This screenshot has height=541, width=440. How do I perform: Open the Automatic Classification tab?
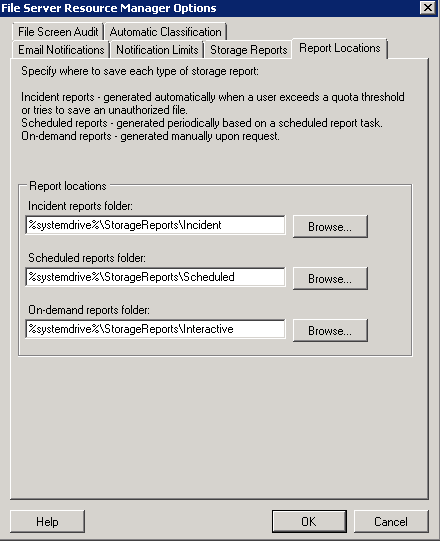coord(165,32)
